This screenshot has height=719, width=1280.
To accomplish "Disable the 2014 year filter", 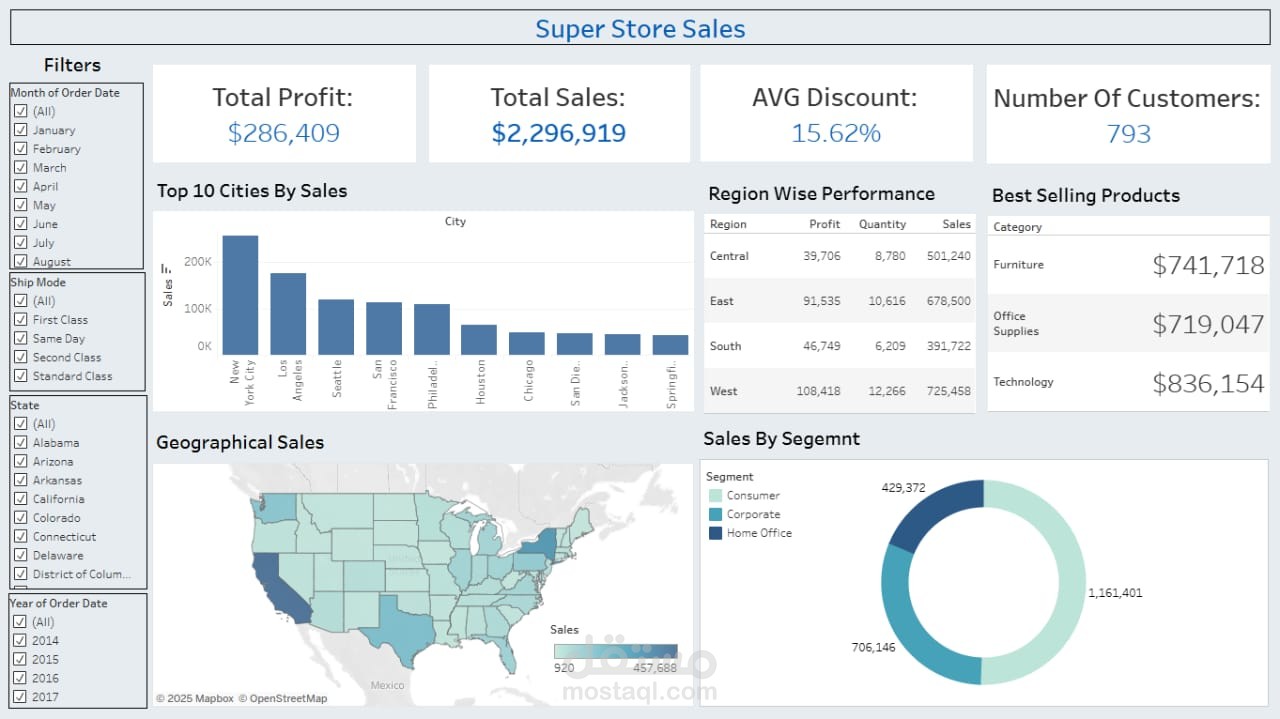I will [x=22, y=640].
